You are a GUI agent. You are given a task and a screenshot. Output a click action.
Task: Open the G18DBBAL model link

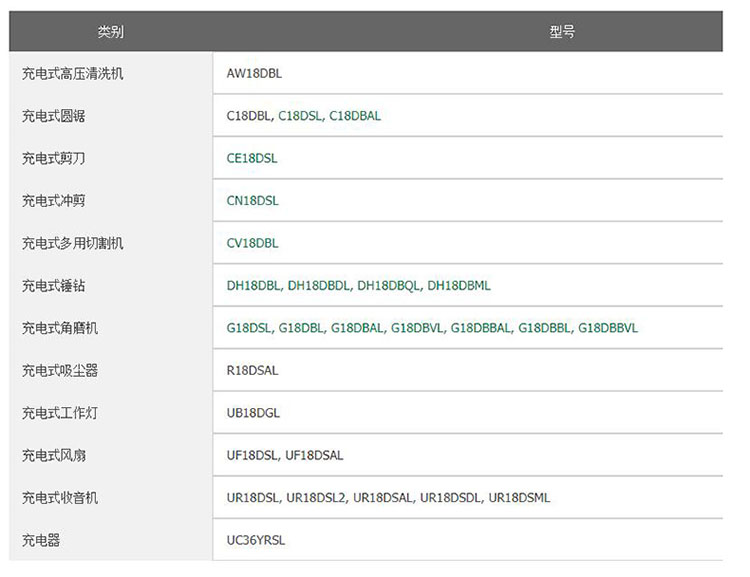point(481,328)
